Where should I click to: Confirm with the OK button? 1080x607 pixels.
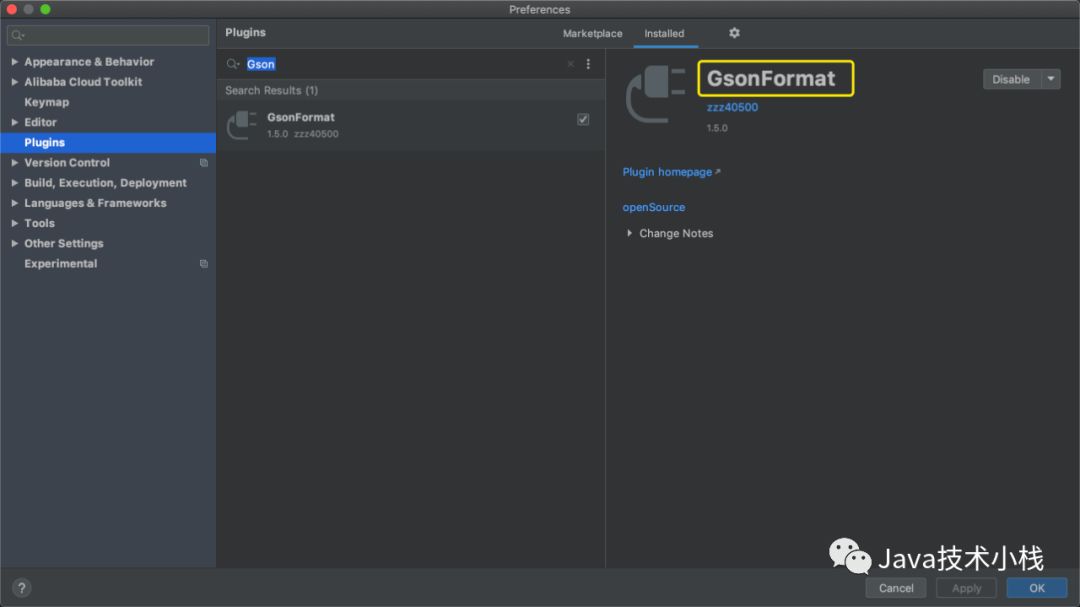tap(1037, 588)
